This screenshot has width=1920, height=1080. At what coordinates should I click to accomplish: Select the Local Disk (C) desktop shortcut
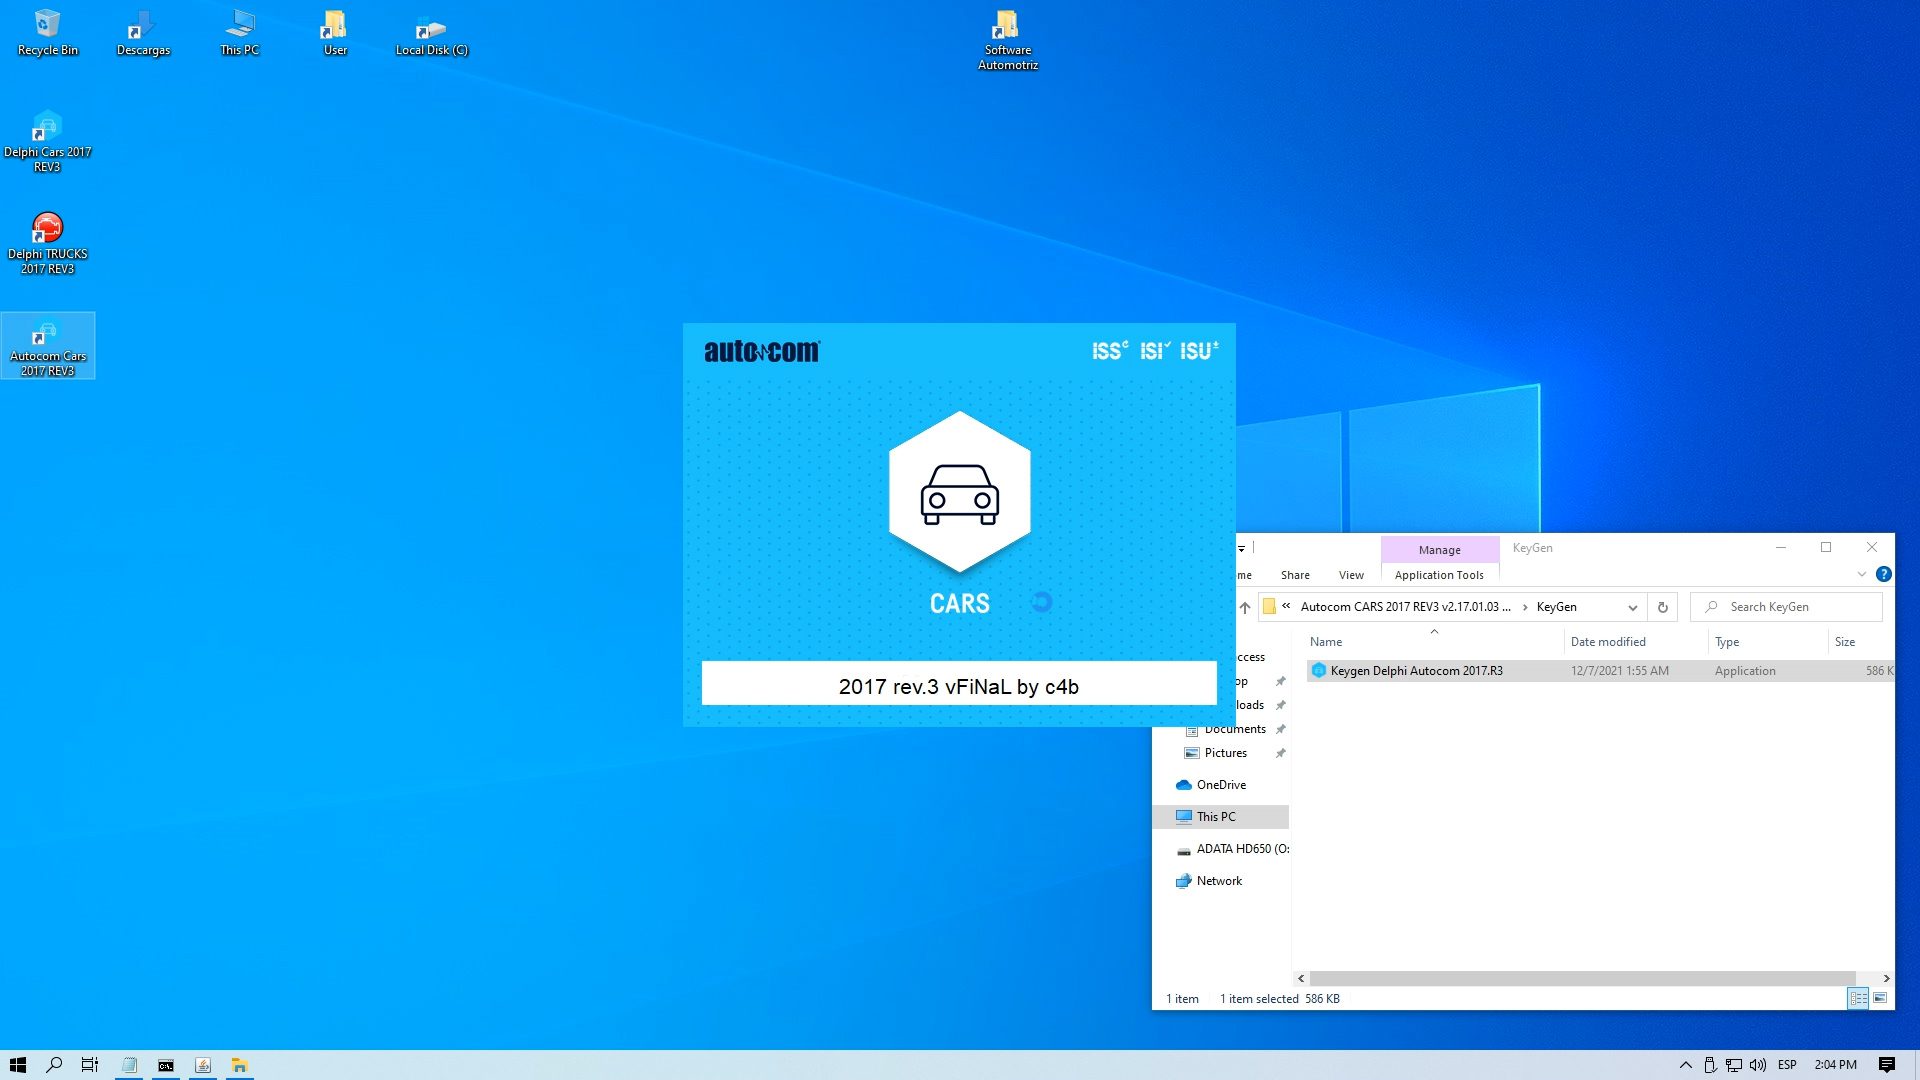(431, 33)
